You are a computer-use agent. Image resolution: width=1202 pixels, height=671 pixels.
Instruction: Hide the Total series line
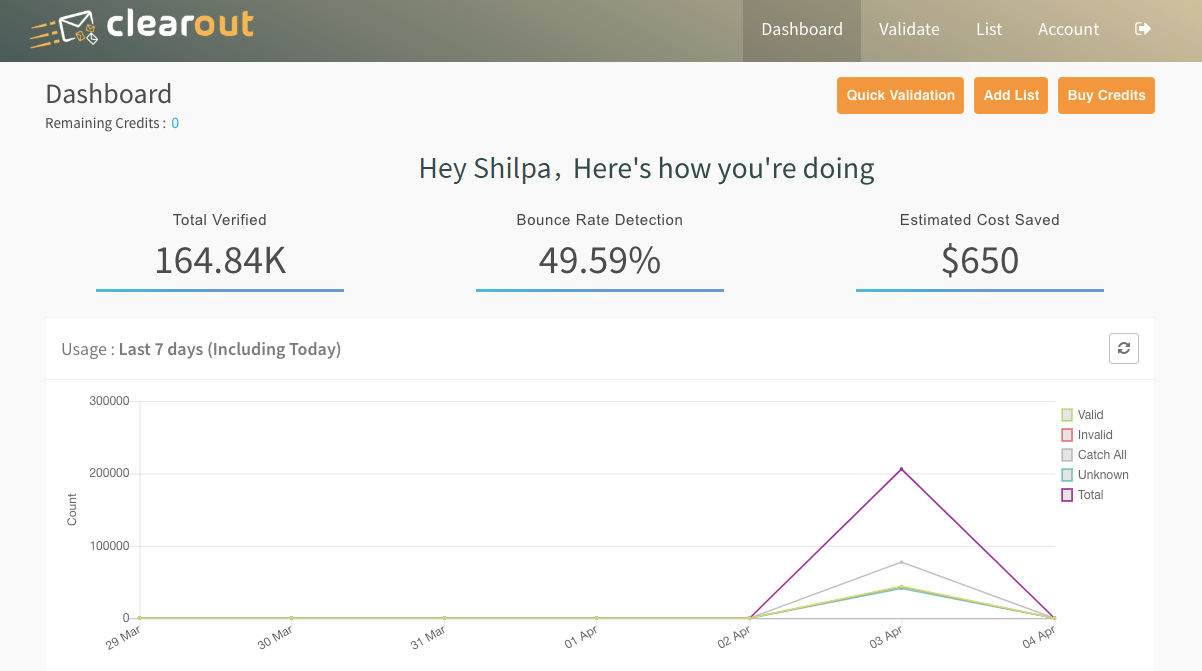click(x=1067, y=495)
